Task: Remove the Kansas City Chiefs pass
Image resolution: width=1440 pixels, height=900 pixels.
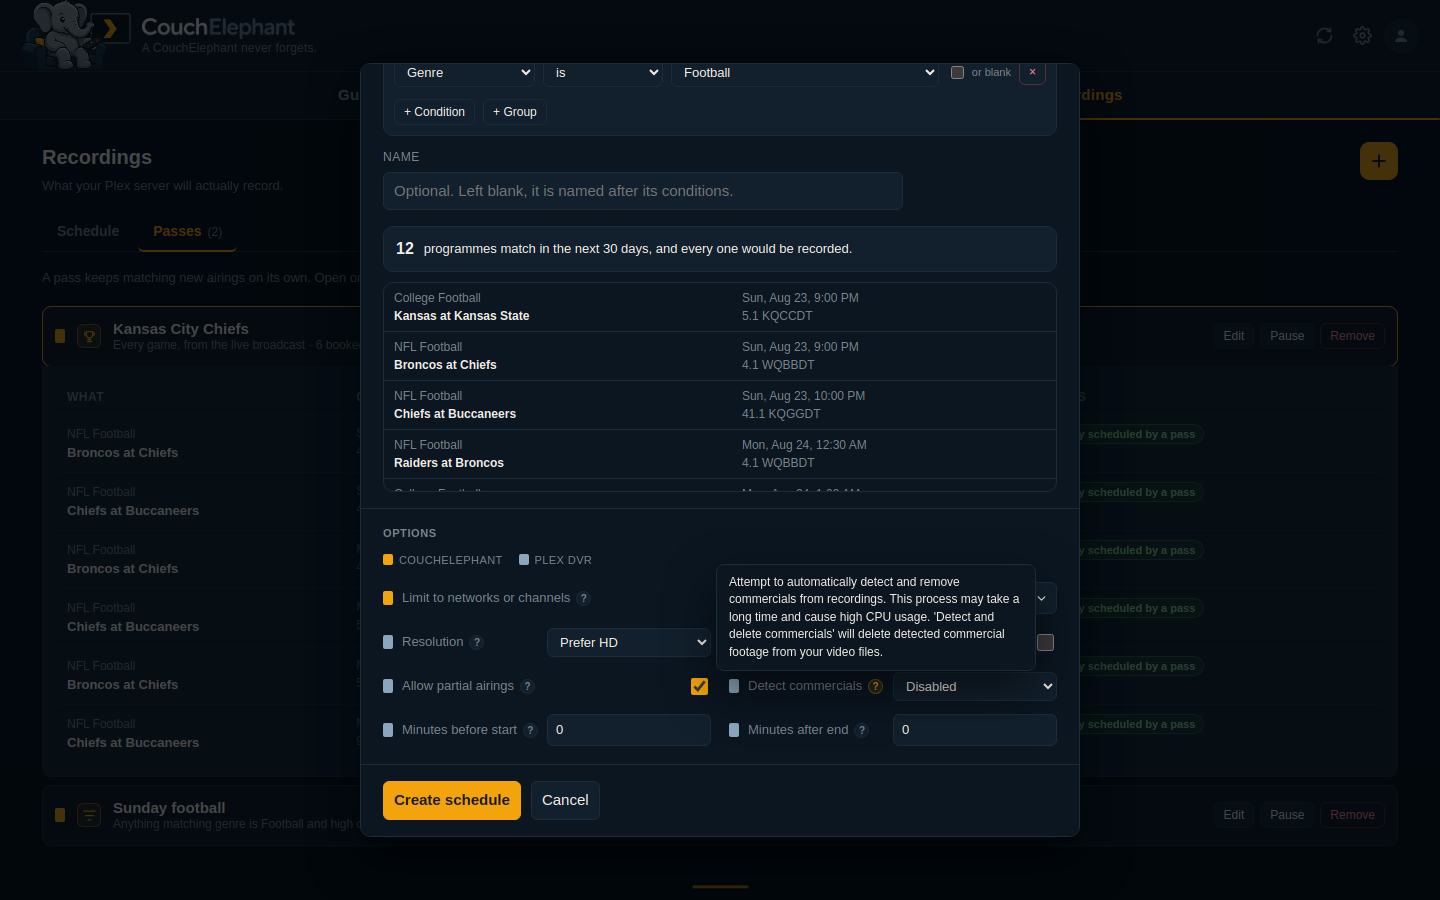Action: coord(1352,336)
